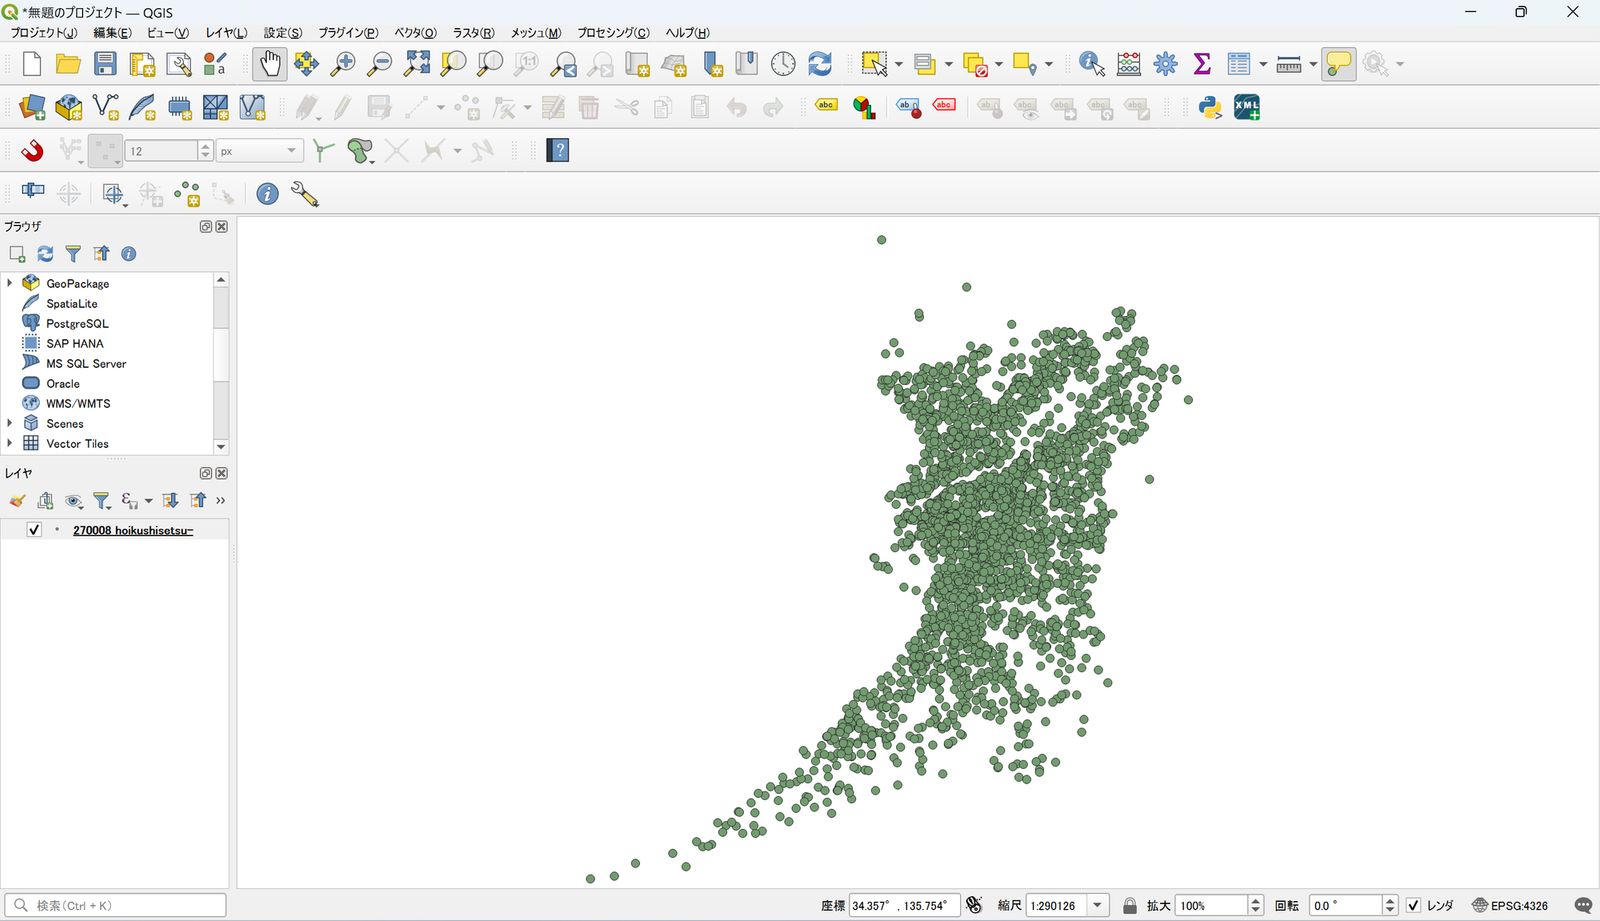Open a project with the folder icon
Viewport: 1600px width, 921px height.
tap(68, 64)
